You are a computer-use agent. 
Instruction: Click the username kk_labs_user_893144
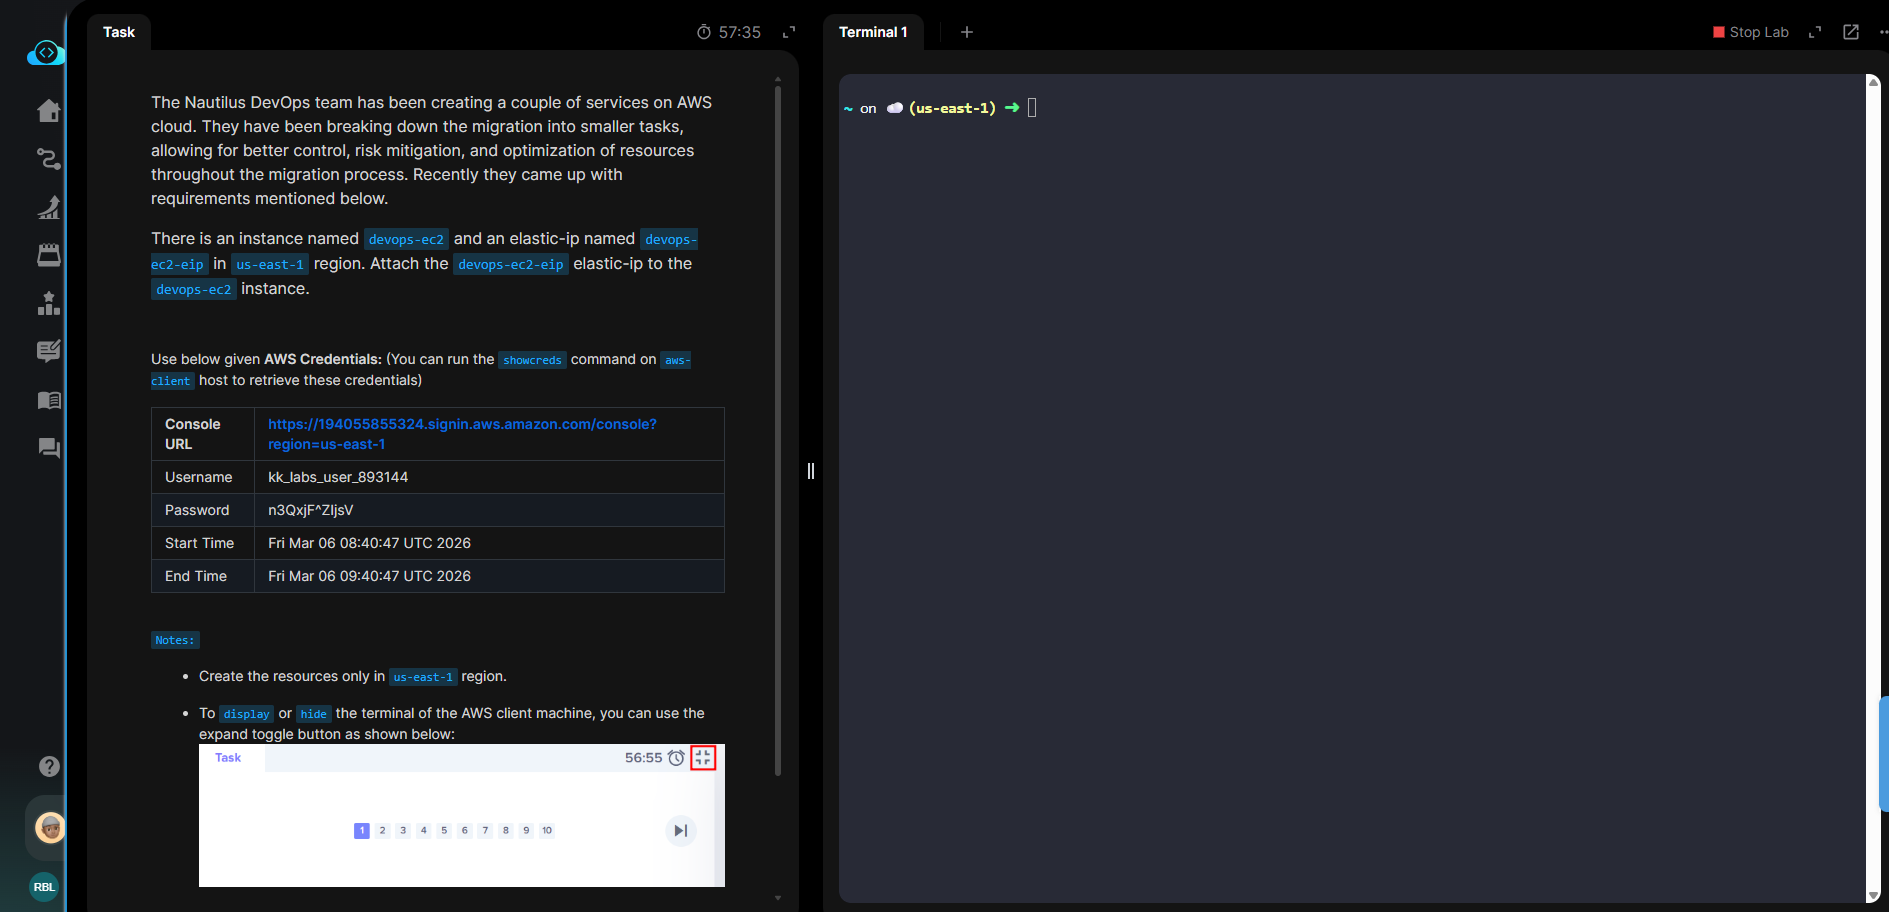(338, 477)
